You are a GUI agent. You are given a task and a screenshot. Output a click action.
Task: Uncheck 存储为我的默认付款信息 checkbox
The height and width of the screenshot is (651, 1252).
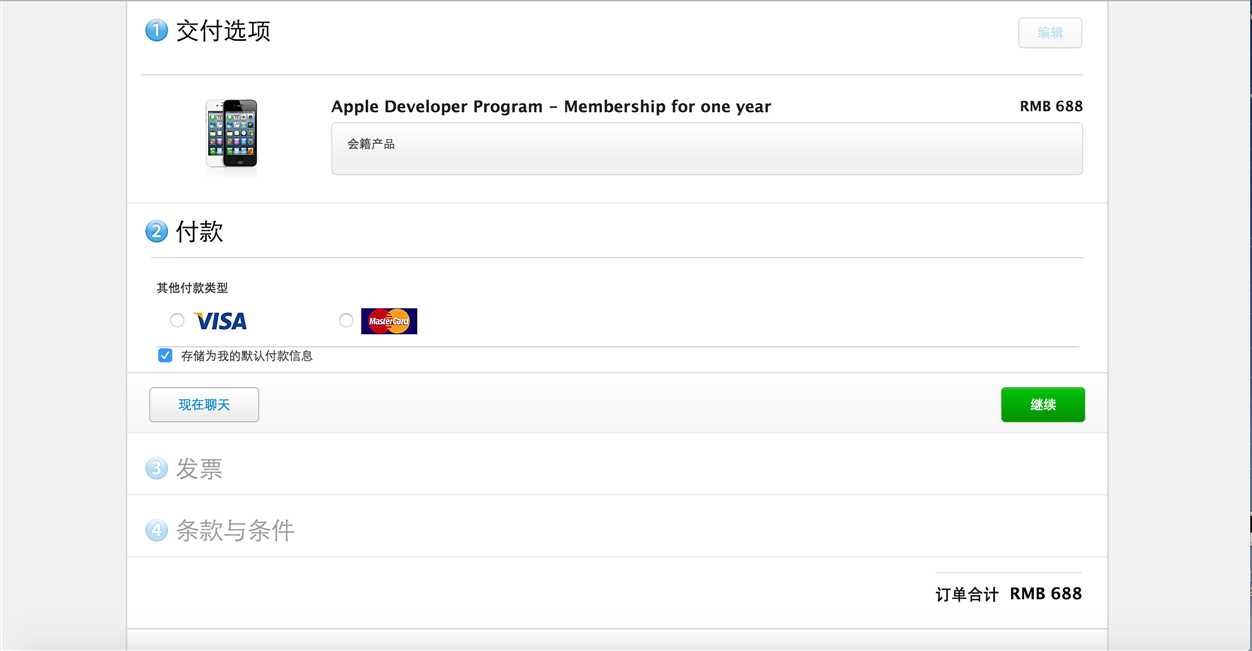(x=165, y=355)
